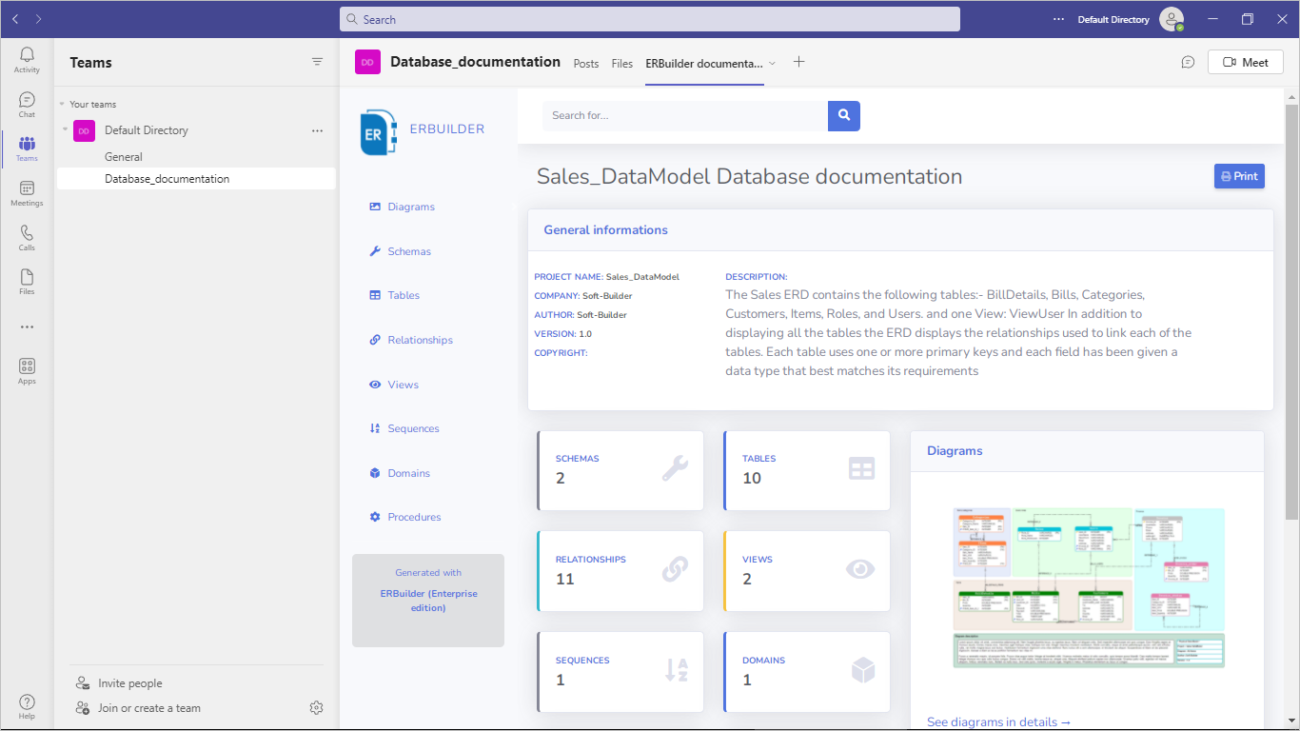Open the Calls panel

[26, 237]
